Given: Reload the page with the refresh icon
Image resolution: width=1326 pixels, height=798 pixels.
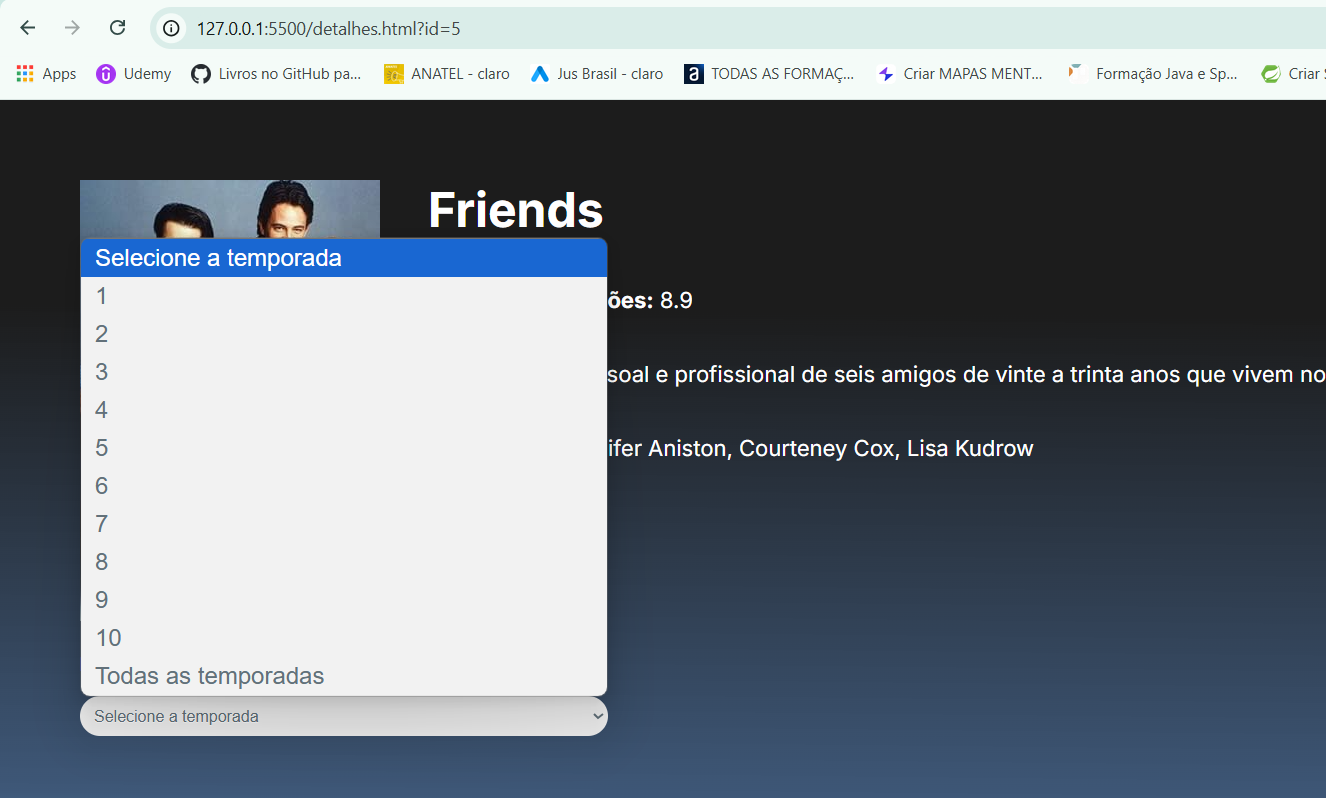Looking at the screenshot, I should pyautogui.click(x=117, y=28).
